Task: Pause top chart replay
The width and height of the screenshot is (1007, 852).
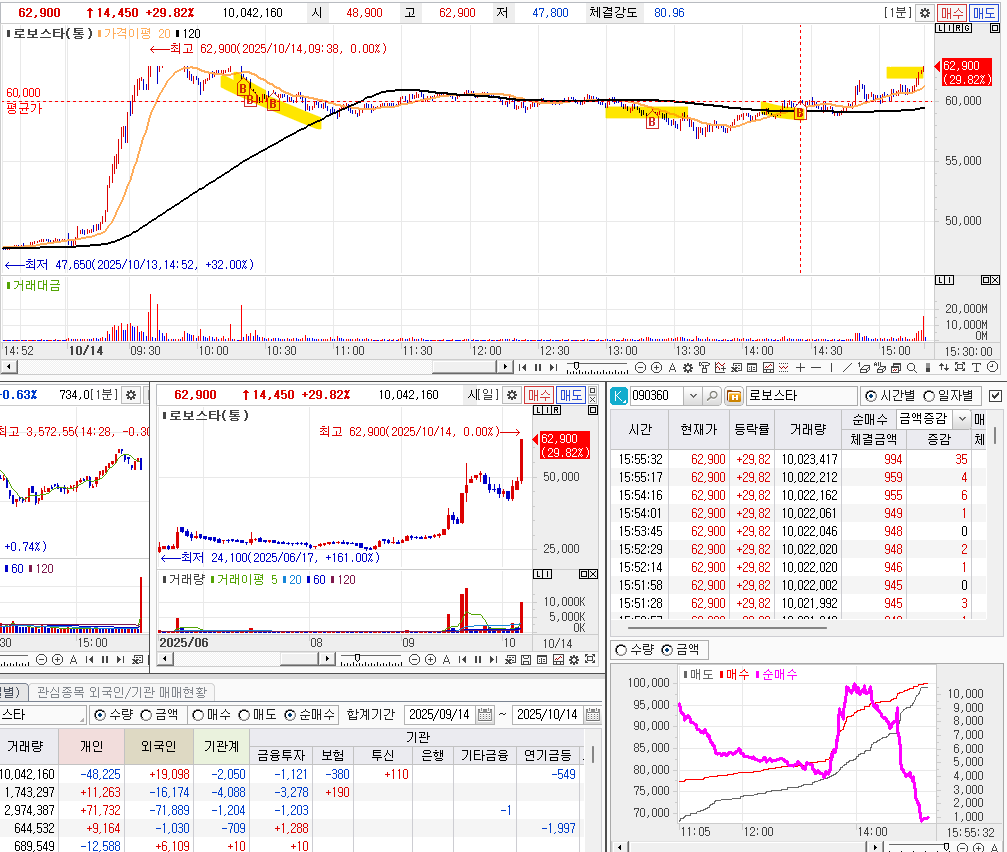Action: 538,367
